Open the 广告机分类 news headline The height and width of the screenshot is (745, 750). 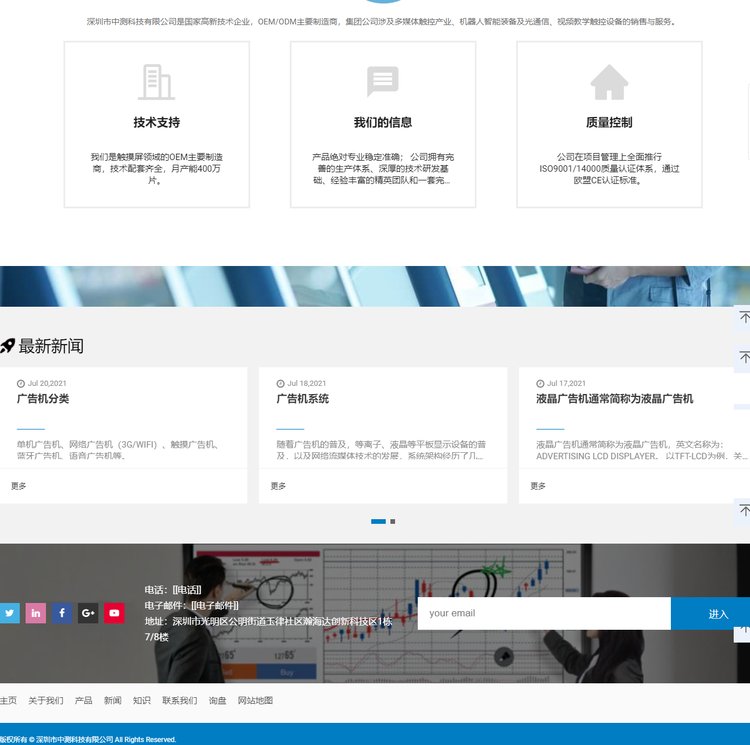click(43, 399)
